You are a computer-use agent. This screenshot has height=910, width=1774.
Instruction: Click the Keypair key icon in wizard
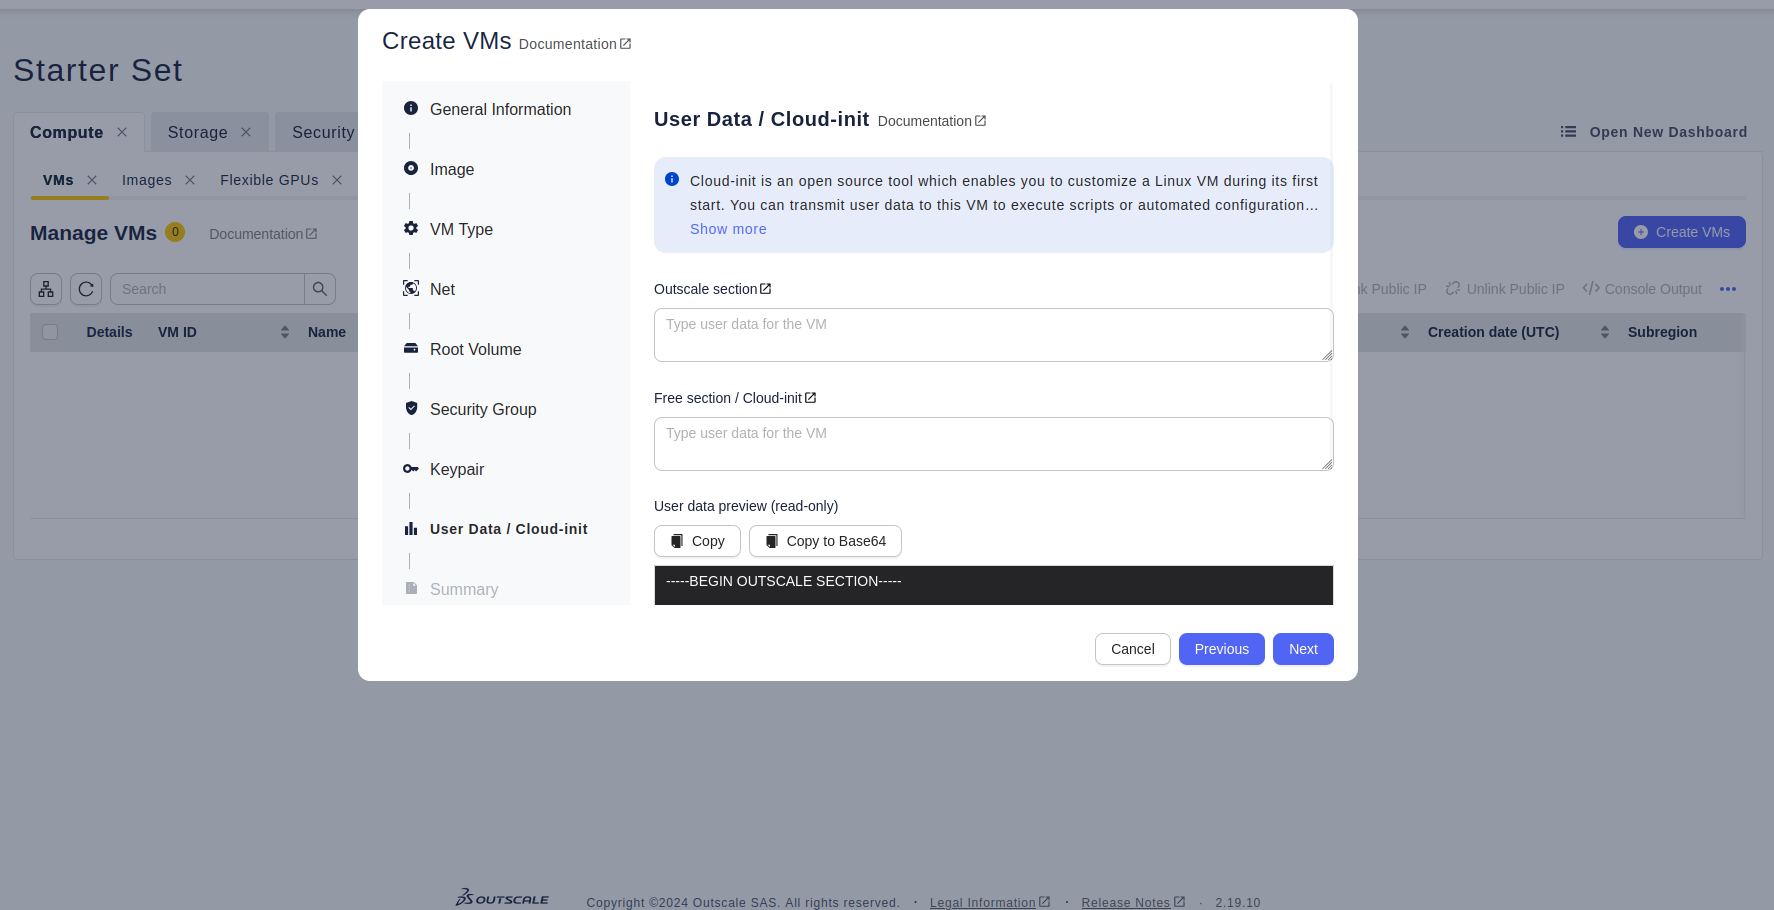pos(410,469)
